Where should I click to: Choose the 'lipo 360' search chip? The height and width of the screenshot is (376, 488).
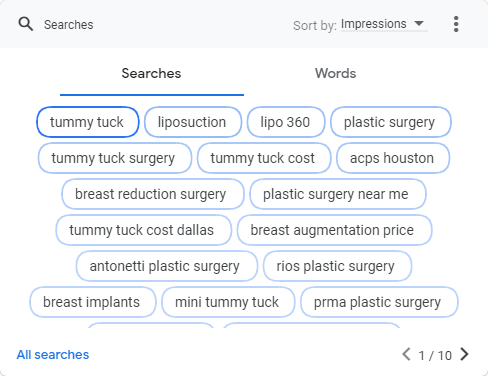286,122
